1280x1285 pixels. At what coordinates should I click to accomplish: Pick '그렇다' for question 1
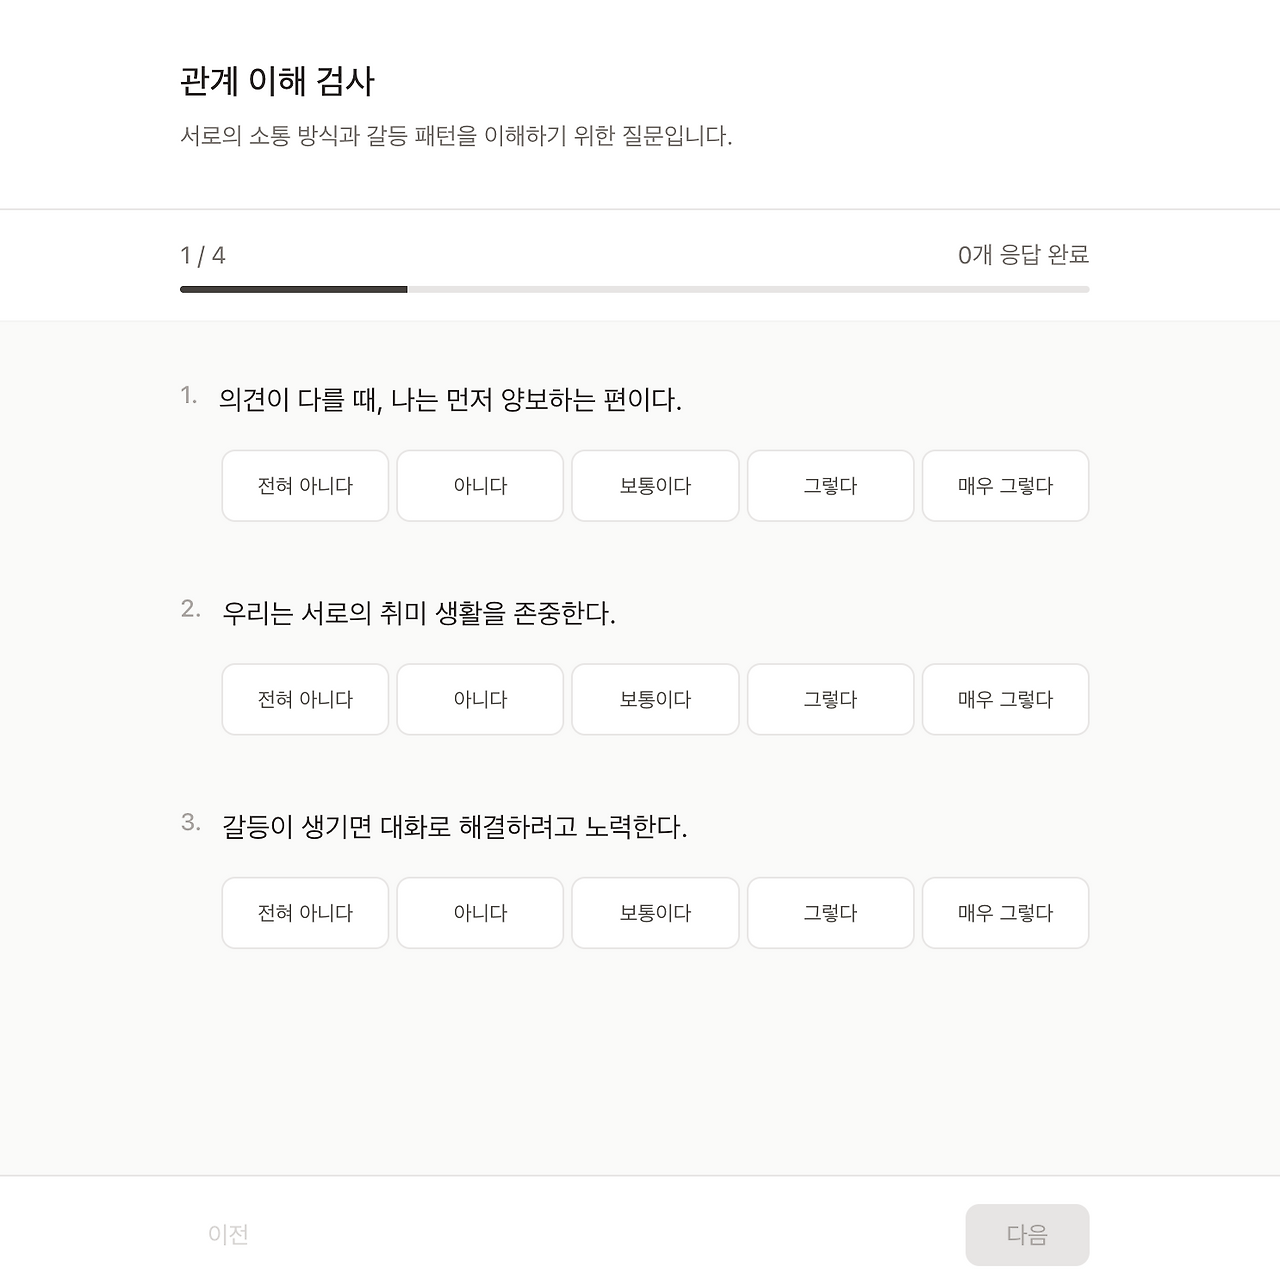(x=830, y=486)
